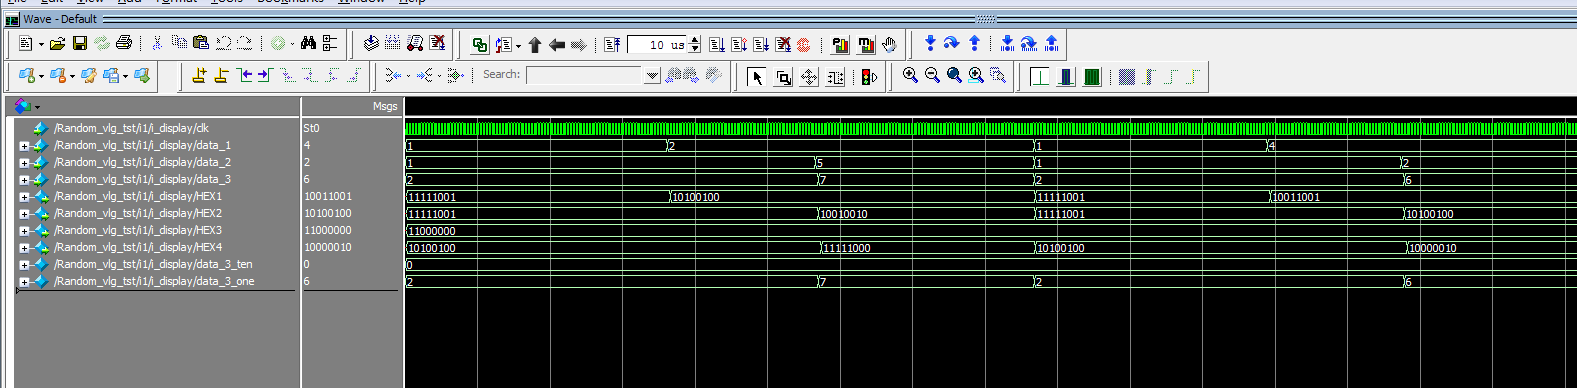Toggle the Pan Mode tool
1577x388 pixels.
click(809, 77)
